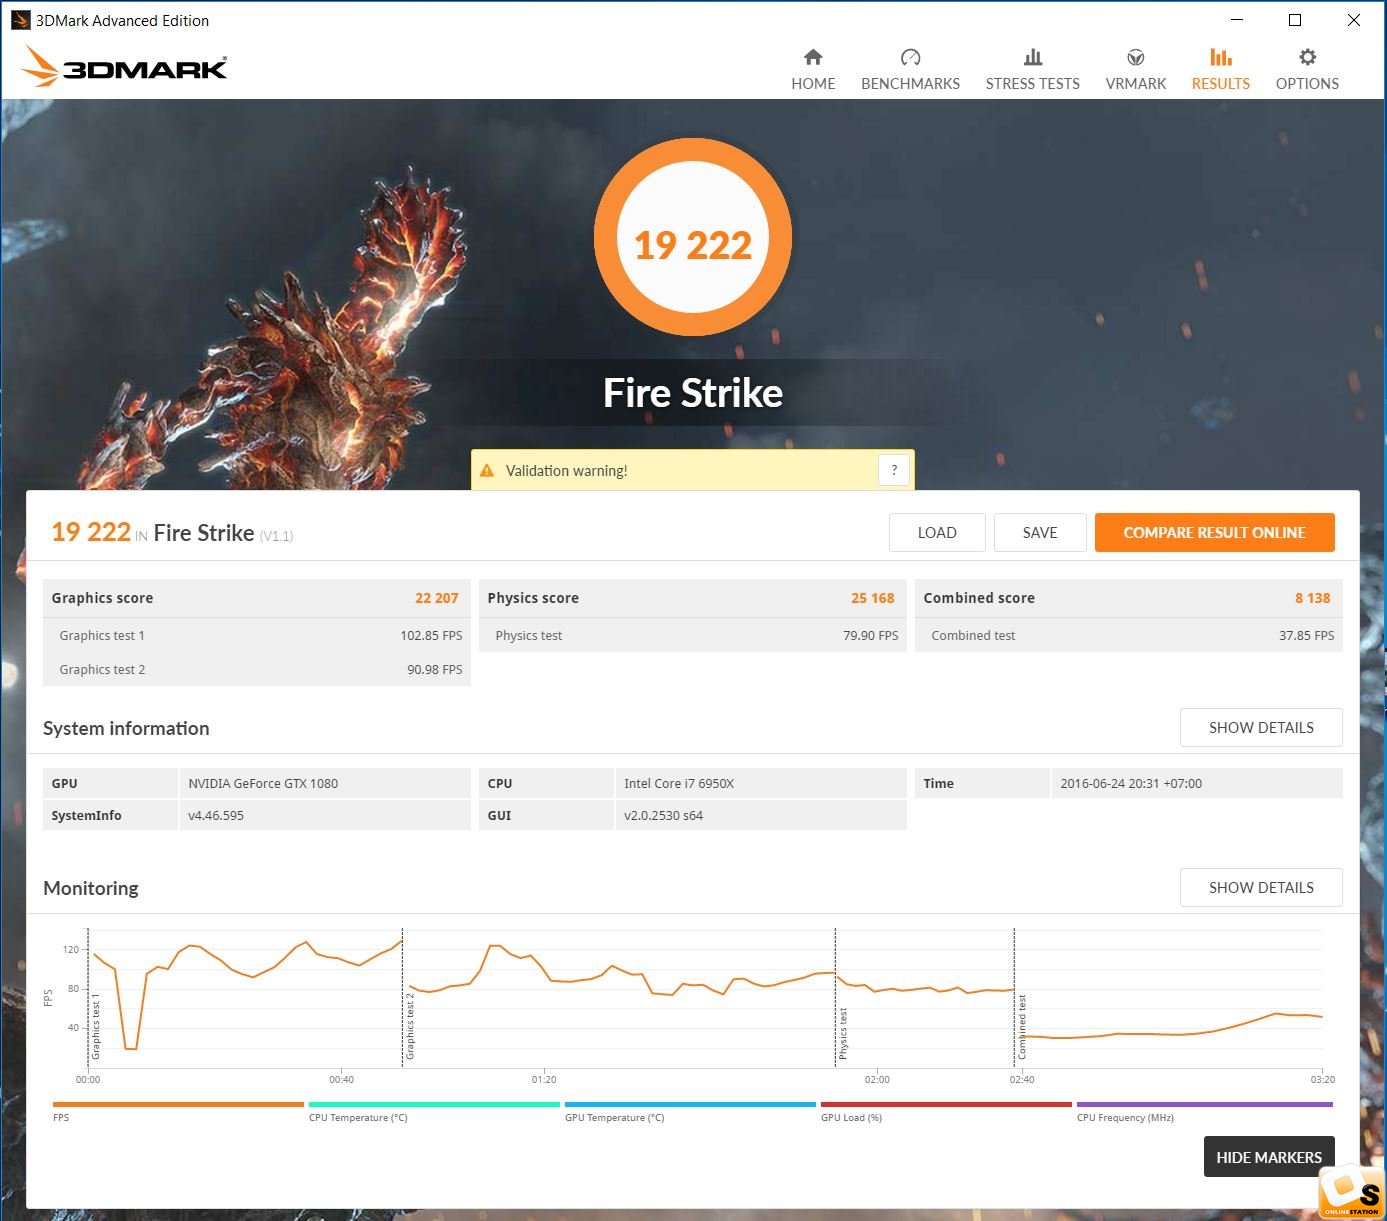Image resolution: width=1387 pixels, height=1221 pixels.
Task: Click the Options gear icon
Action: click(1307, 57)
